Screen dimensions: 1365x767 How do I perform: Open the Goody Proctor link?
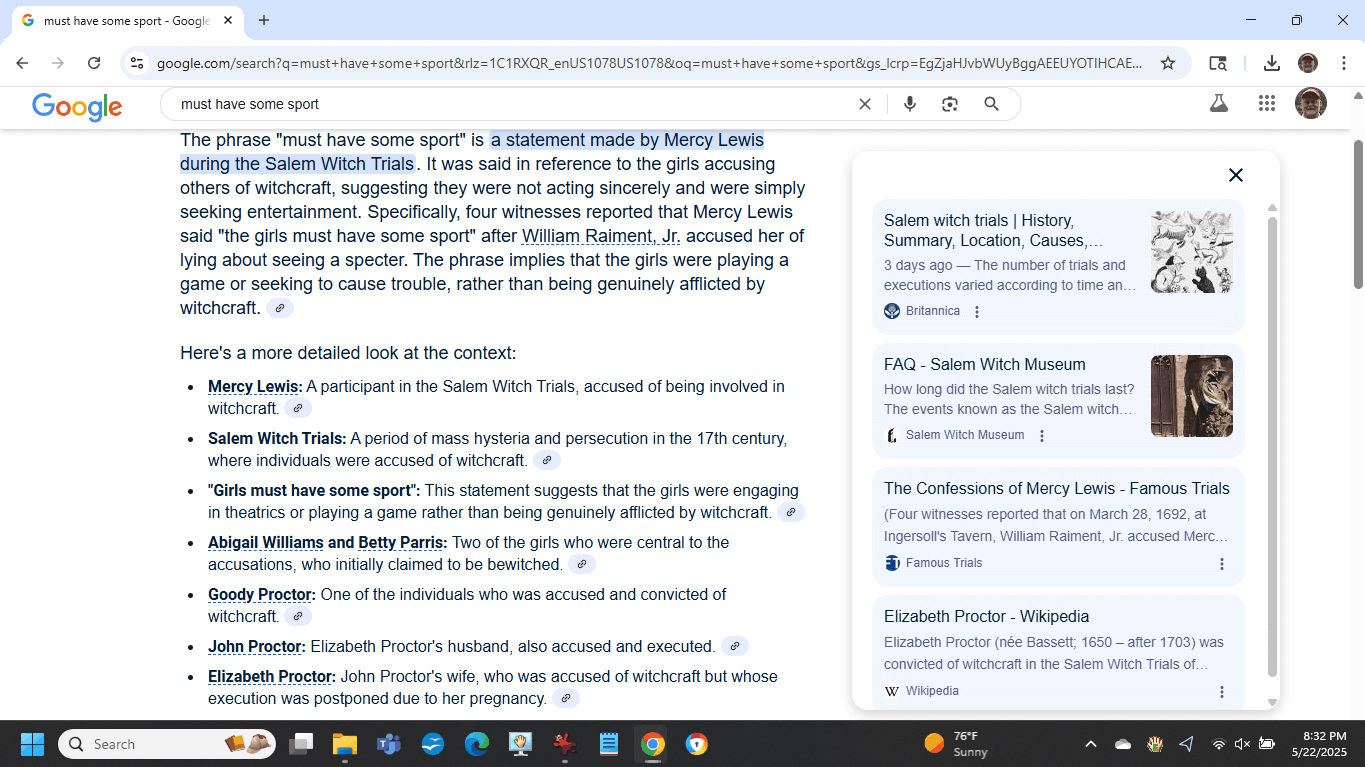point(260,594)
